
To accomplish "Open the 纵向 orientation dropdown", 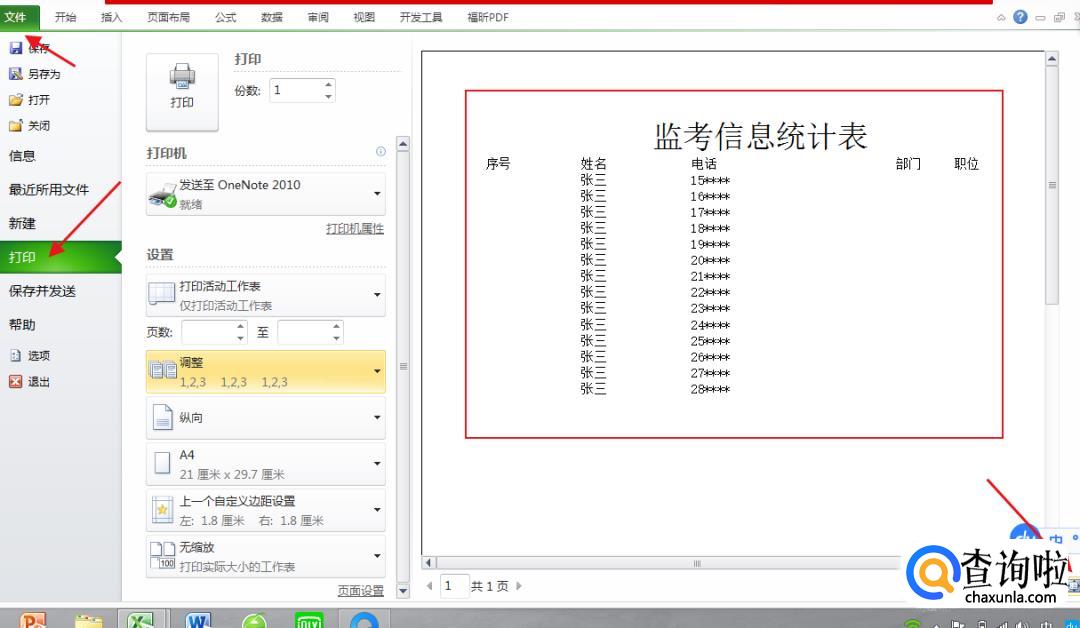I will [x=377, y=417].
